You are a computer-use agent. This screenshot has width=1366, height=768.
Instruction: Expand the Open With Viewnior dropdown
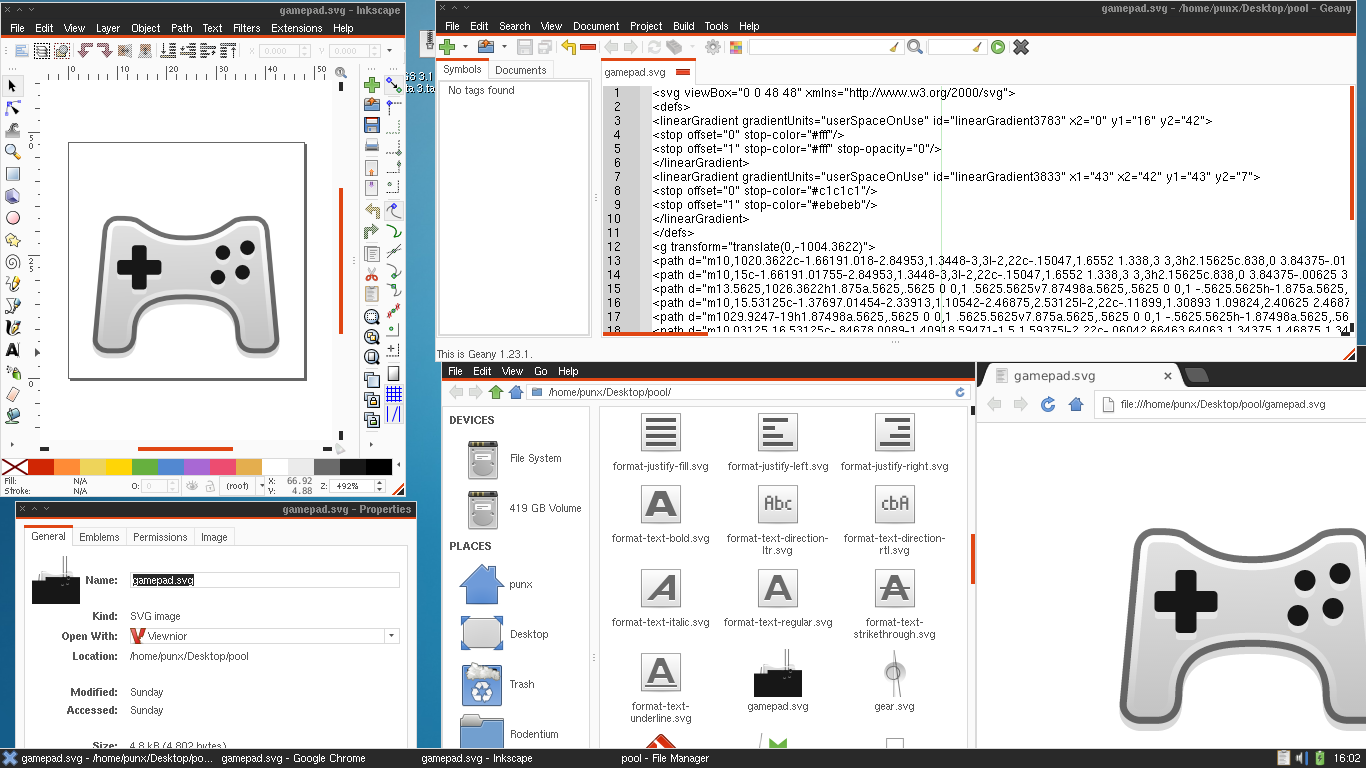pyautogui.click(x=391, y=636)
